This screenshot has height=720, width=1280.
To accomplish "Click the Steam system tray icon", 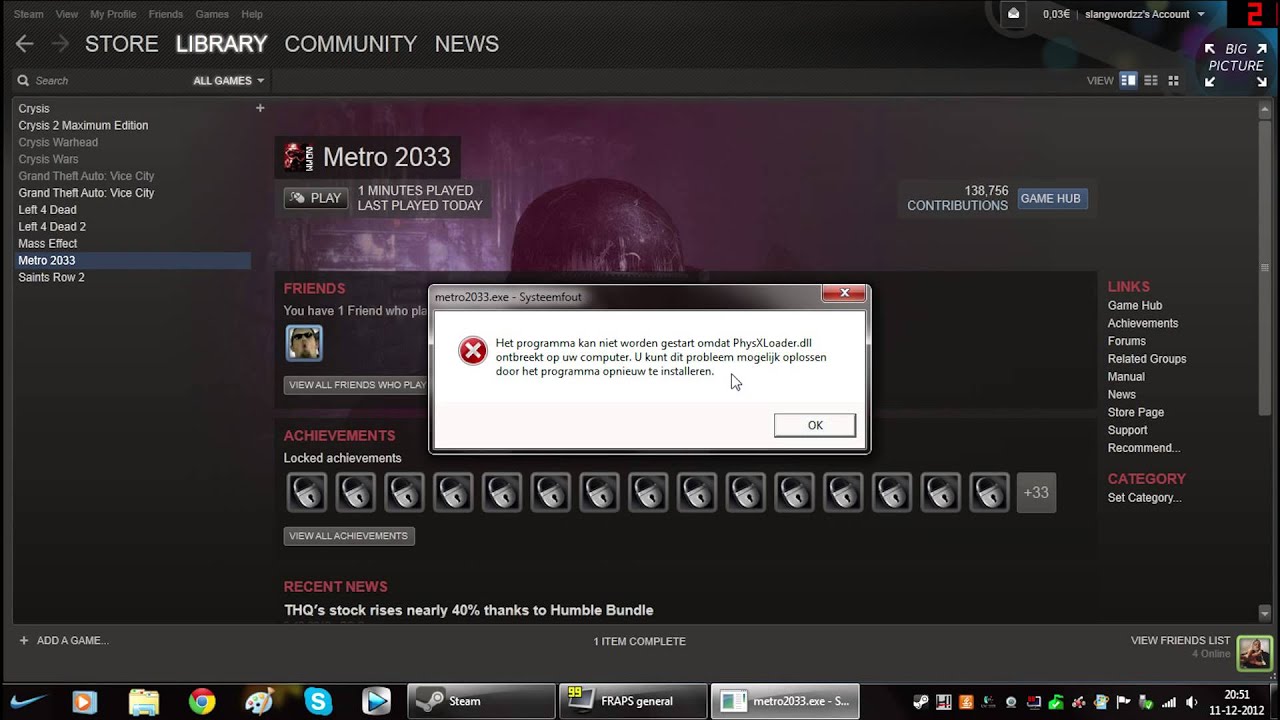I will coord(922,702).
